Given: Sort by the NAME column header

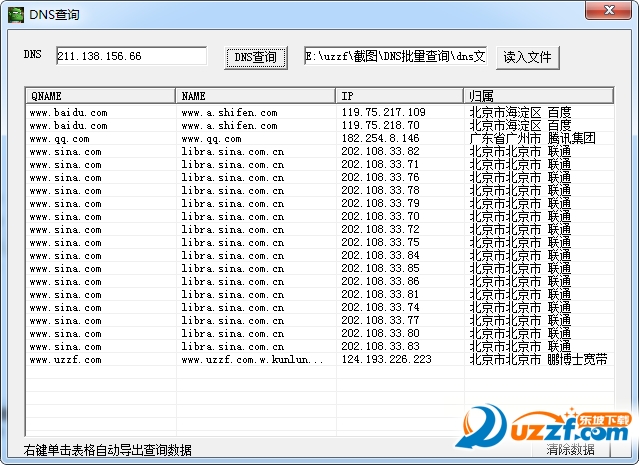Looking at the screenshot, I should [256, 96].
